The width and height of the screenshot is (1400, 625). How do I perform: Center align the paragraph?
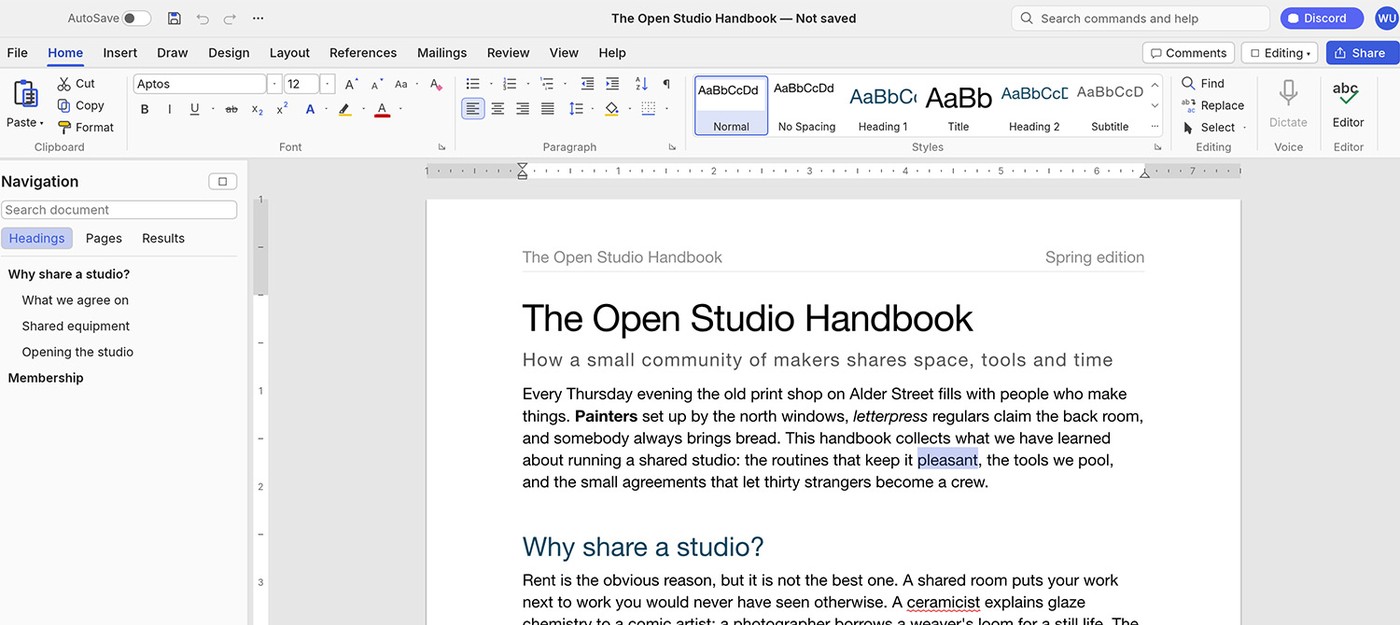(497, 109)
